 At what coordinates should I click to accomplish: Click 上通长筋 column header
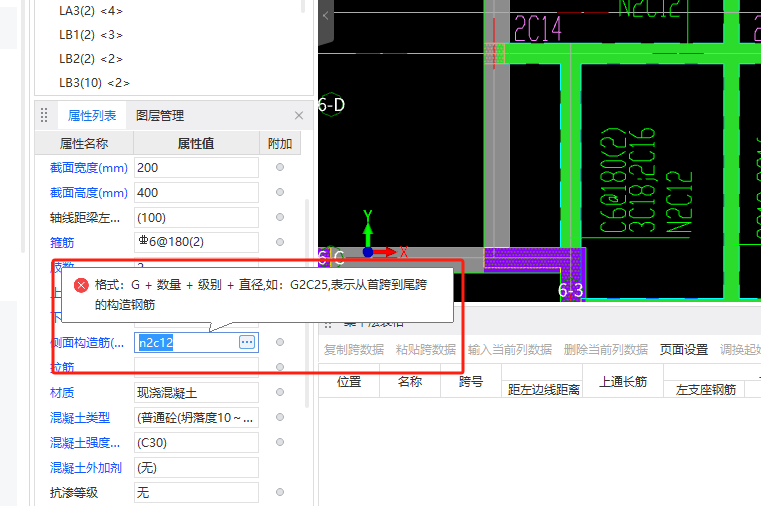623,381
